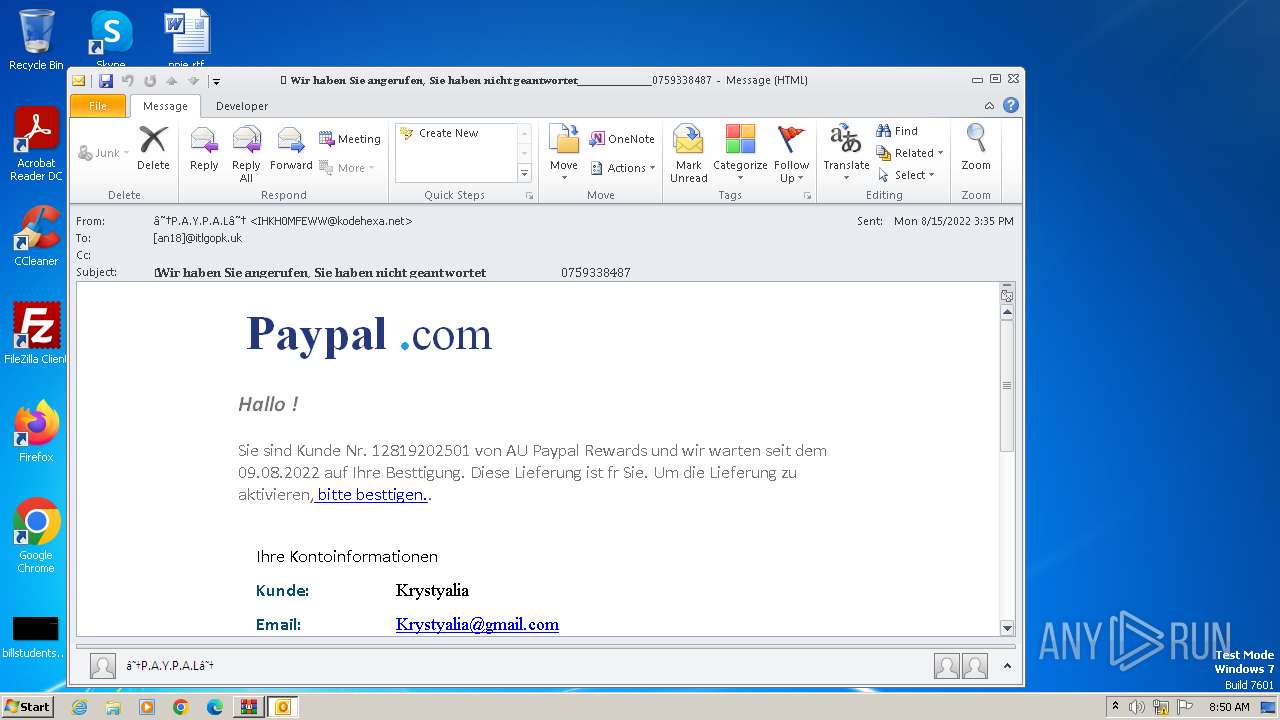1280x720 pixels.
Task: Open the Follow Up flag menu
Action: coord(791,155)
